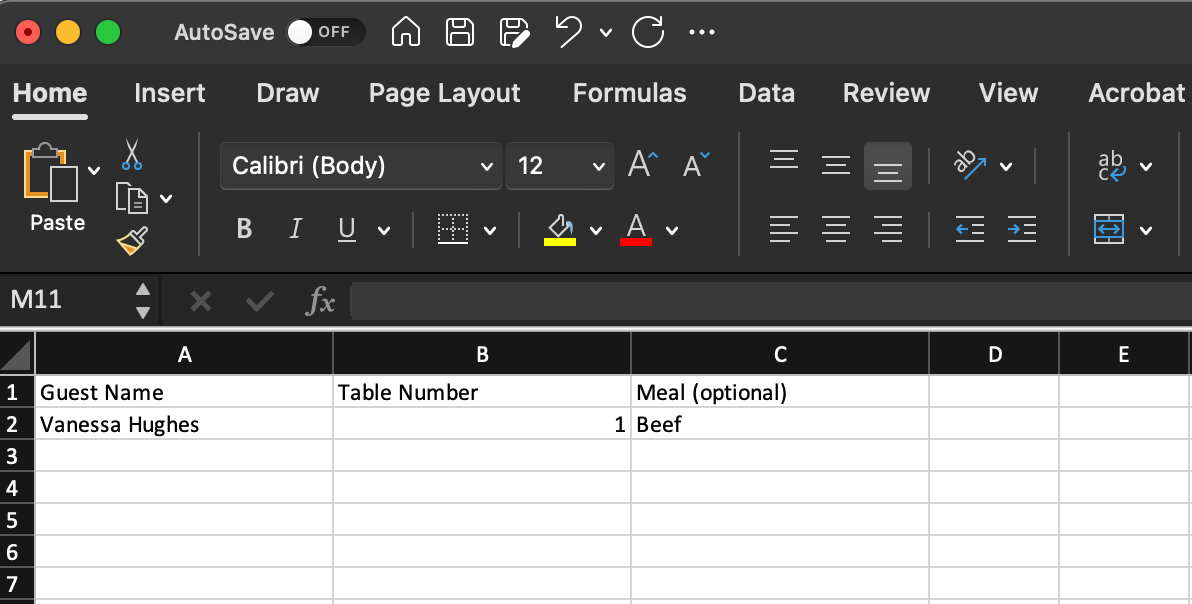Click the Insert Function fx button
The width and height of the screenshot is (1192, 604).
click(320, 301)
